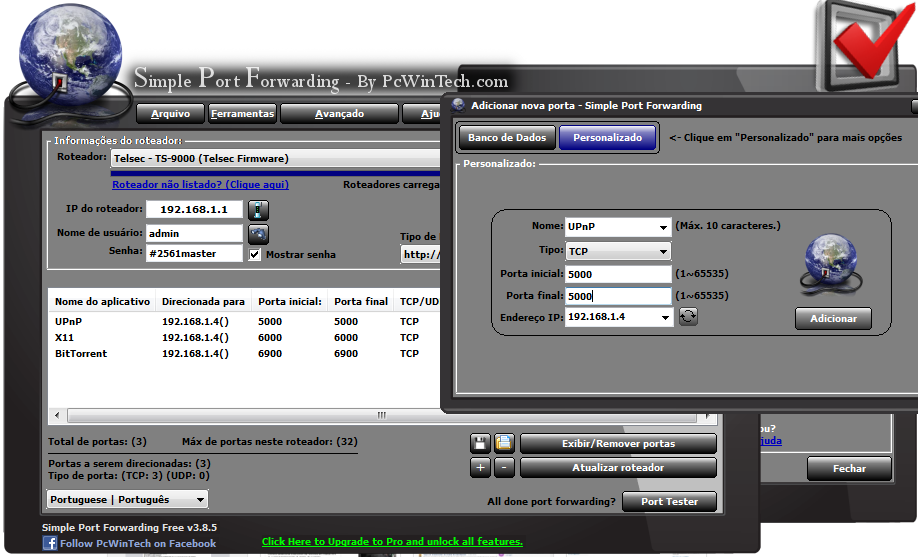This screenshot has width=920, height=557.
Task: Click the port list scroll left arrow
Action: pos(57,416)
